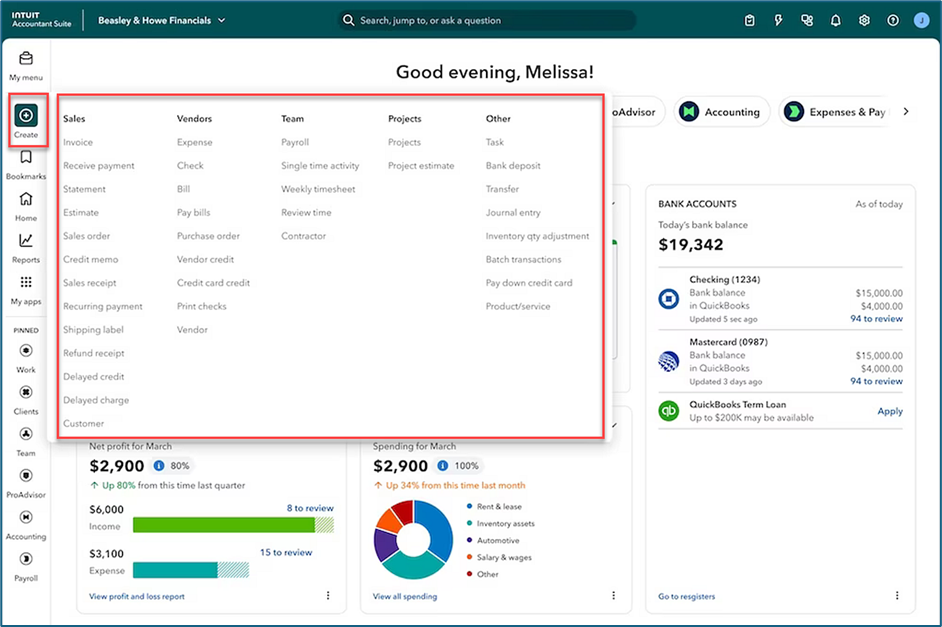942x627 pixels.
Task: Open My apps grid icon
Action: (x=26, y=283)
